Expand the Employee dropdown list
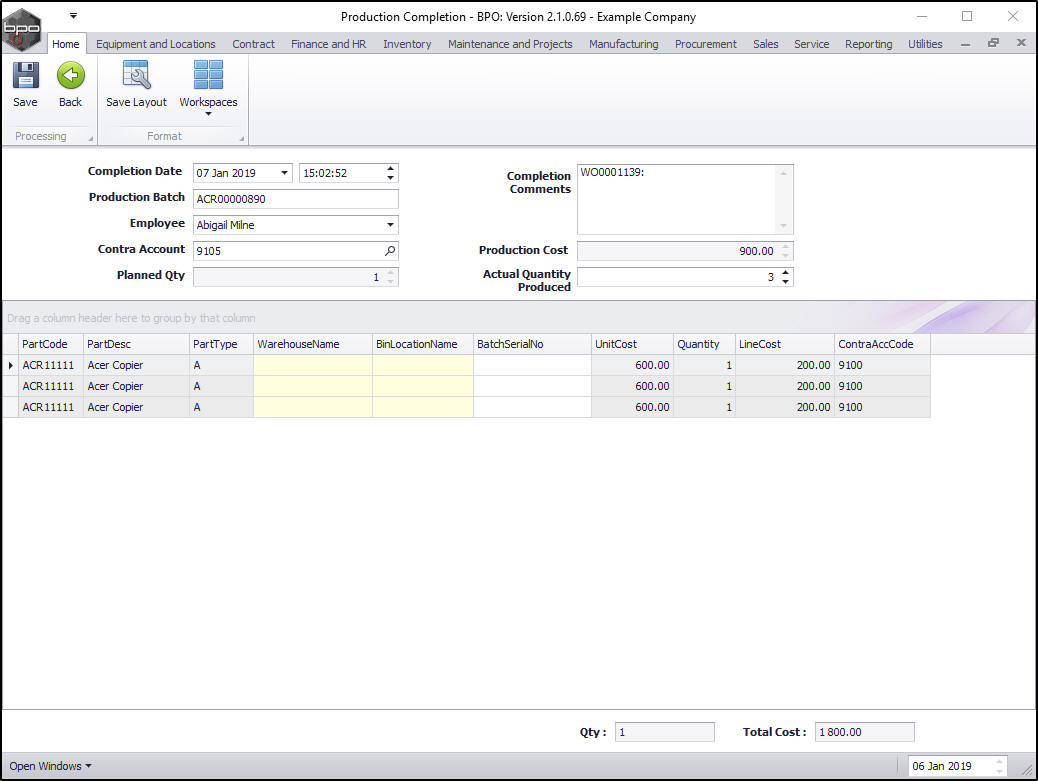 [x=390, y=225]
